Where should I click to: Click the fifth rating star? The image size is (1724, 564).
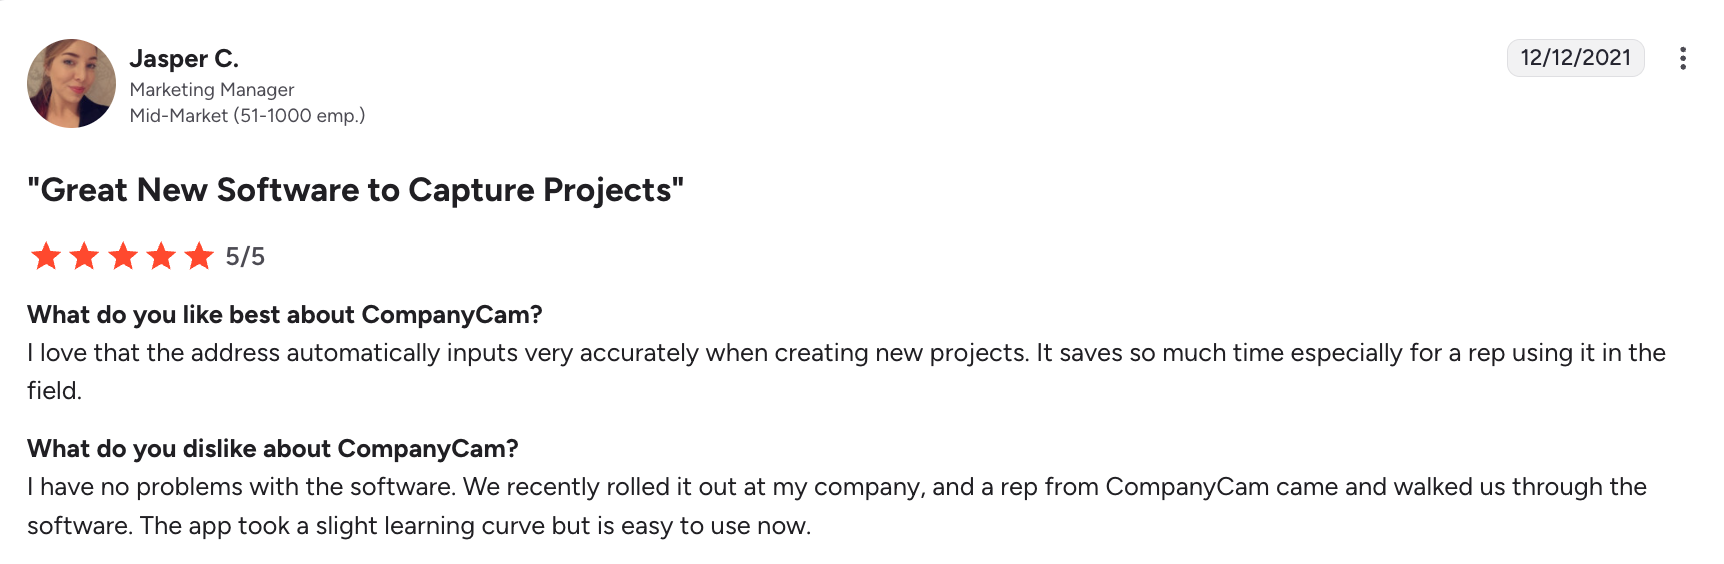pos(199,257)
